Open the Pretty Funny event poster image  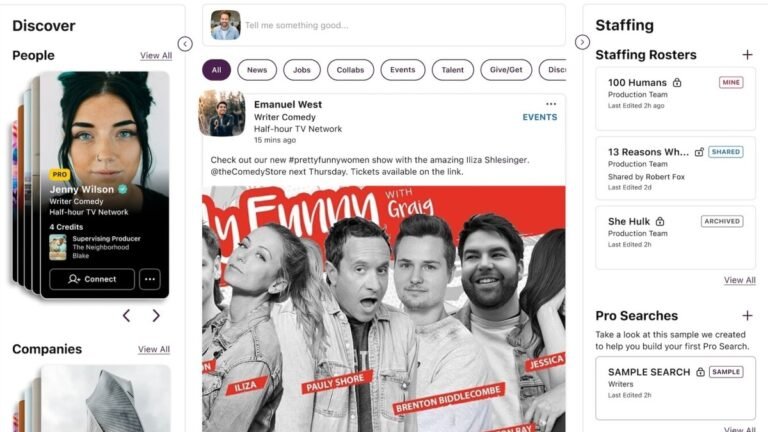[x=384, y=309]
